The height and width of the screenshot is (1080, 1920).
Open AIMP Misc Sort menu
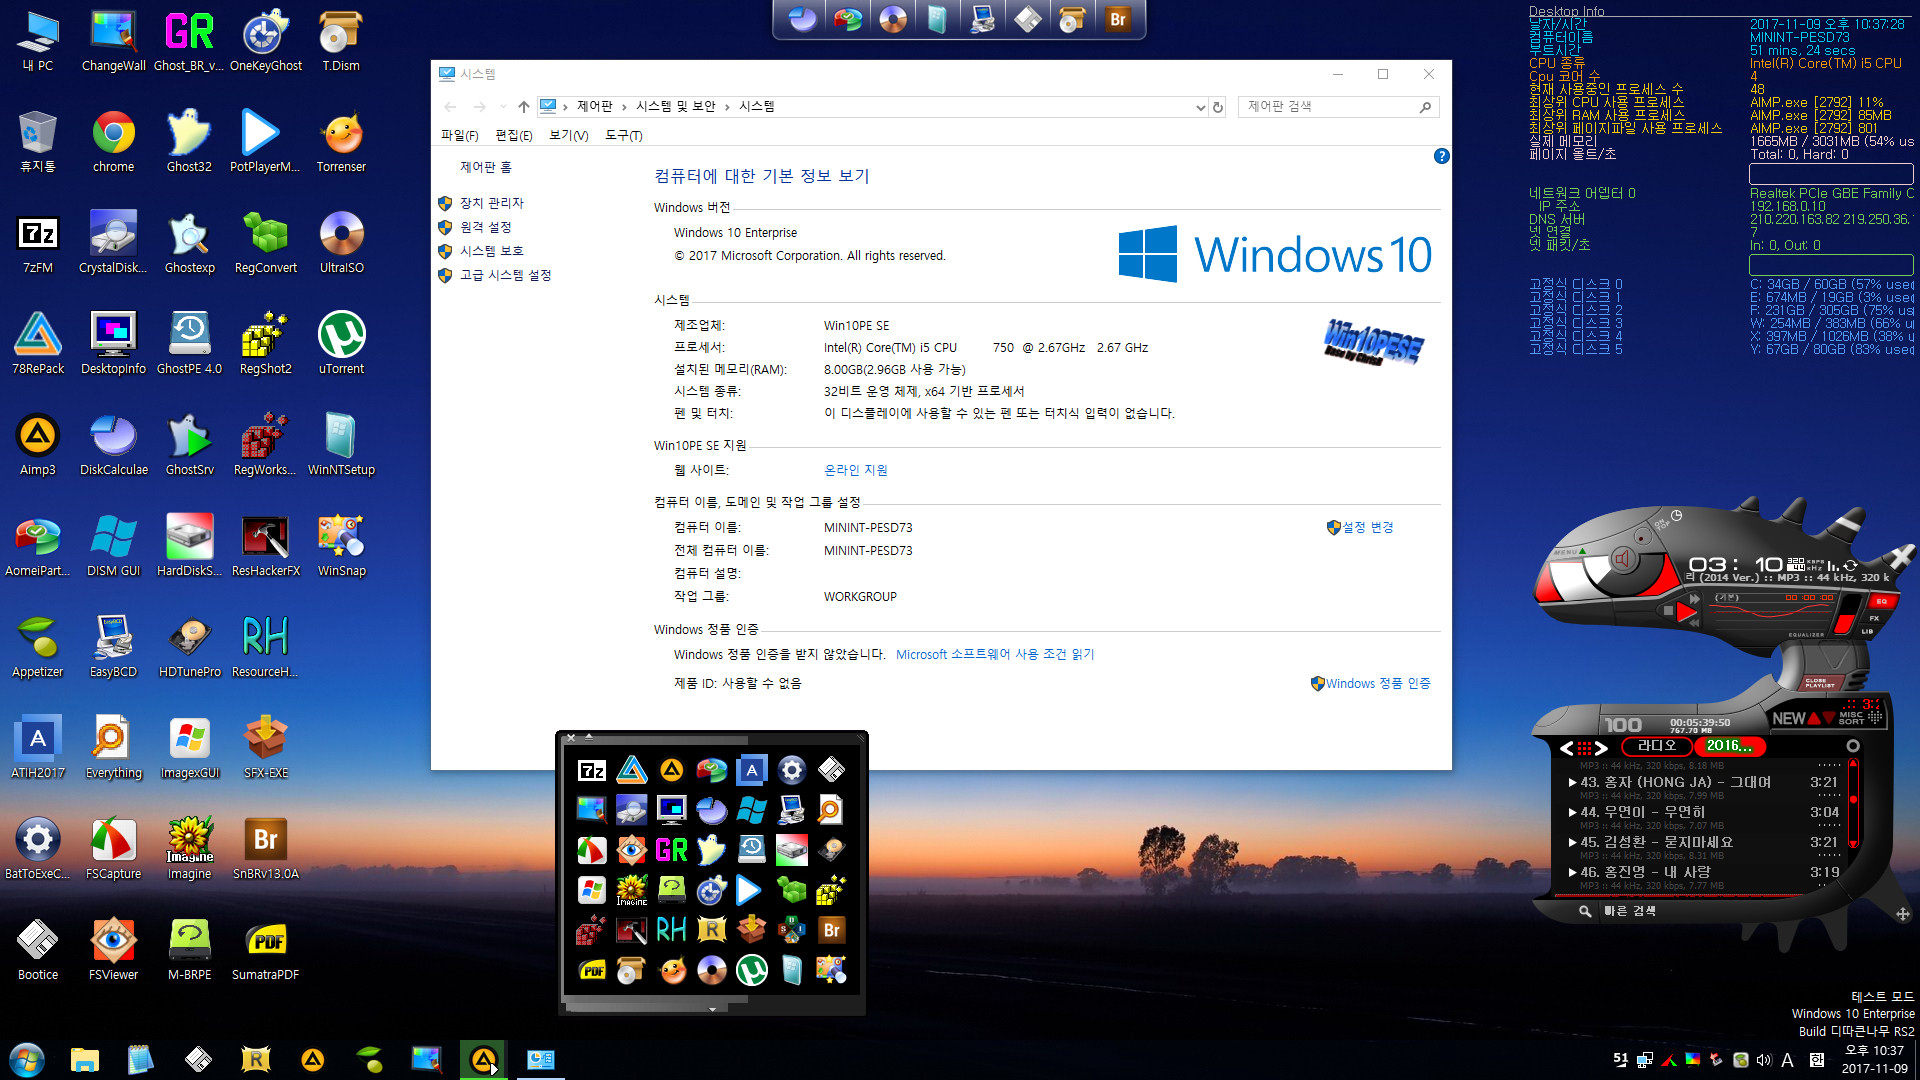click(x=1851, y=717)
